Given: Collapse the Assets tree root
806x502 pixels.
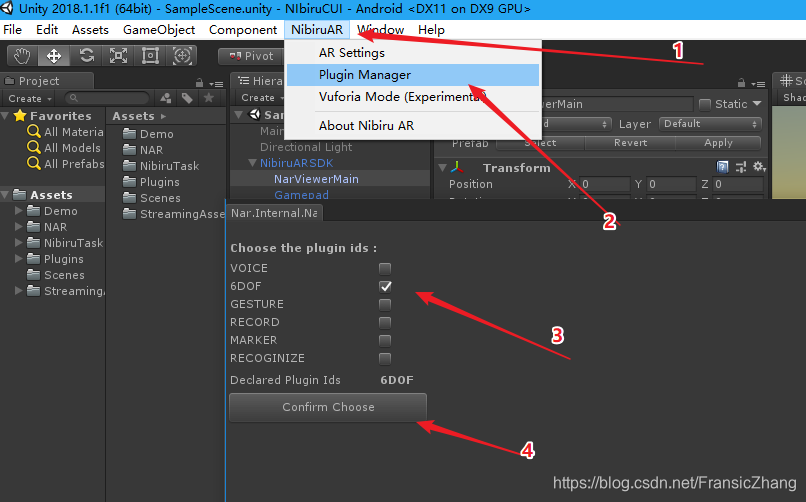Looking at the screenshot, I should click(x=5, y=195).
